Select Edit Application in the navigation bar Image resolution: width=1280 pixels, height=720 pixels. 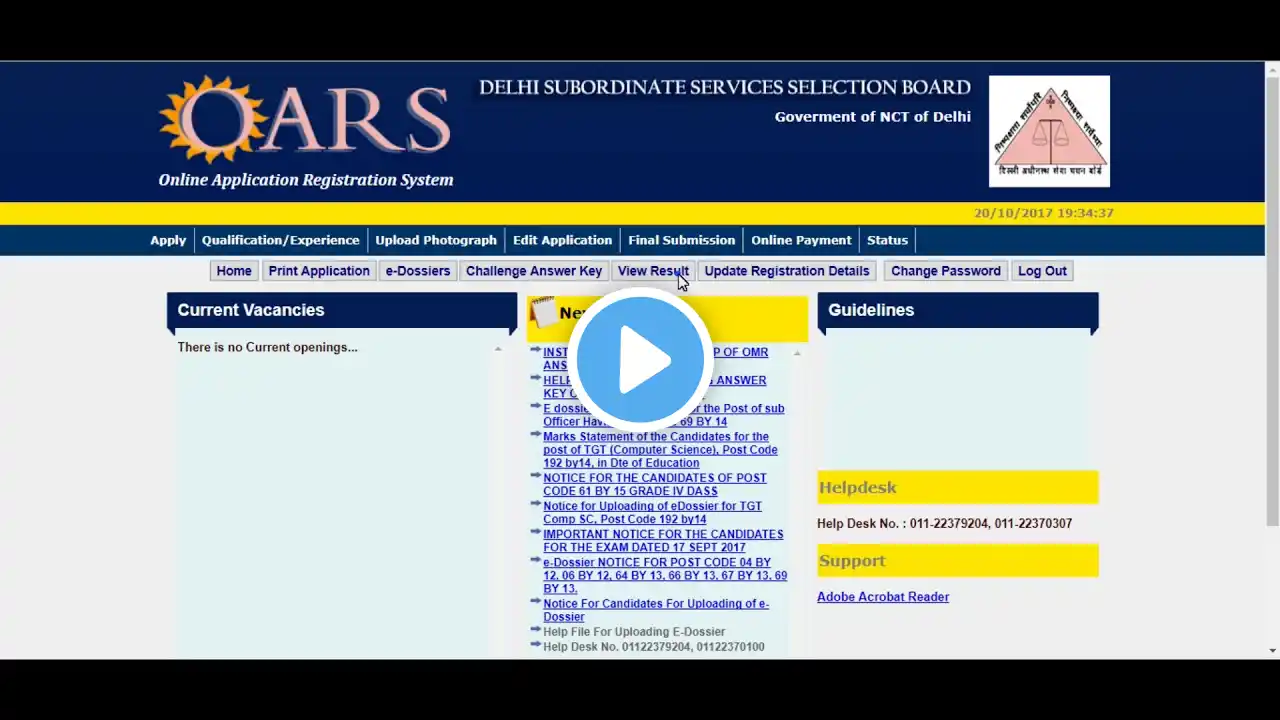pos(562,240)
